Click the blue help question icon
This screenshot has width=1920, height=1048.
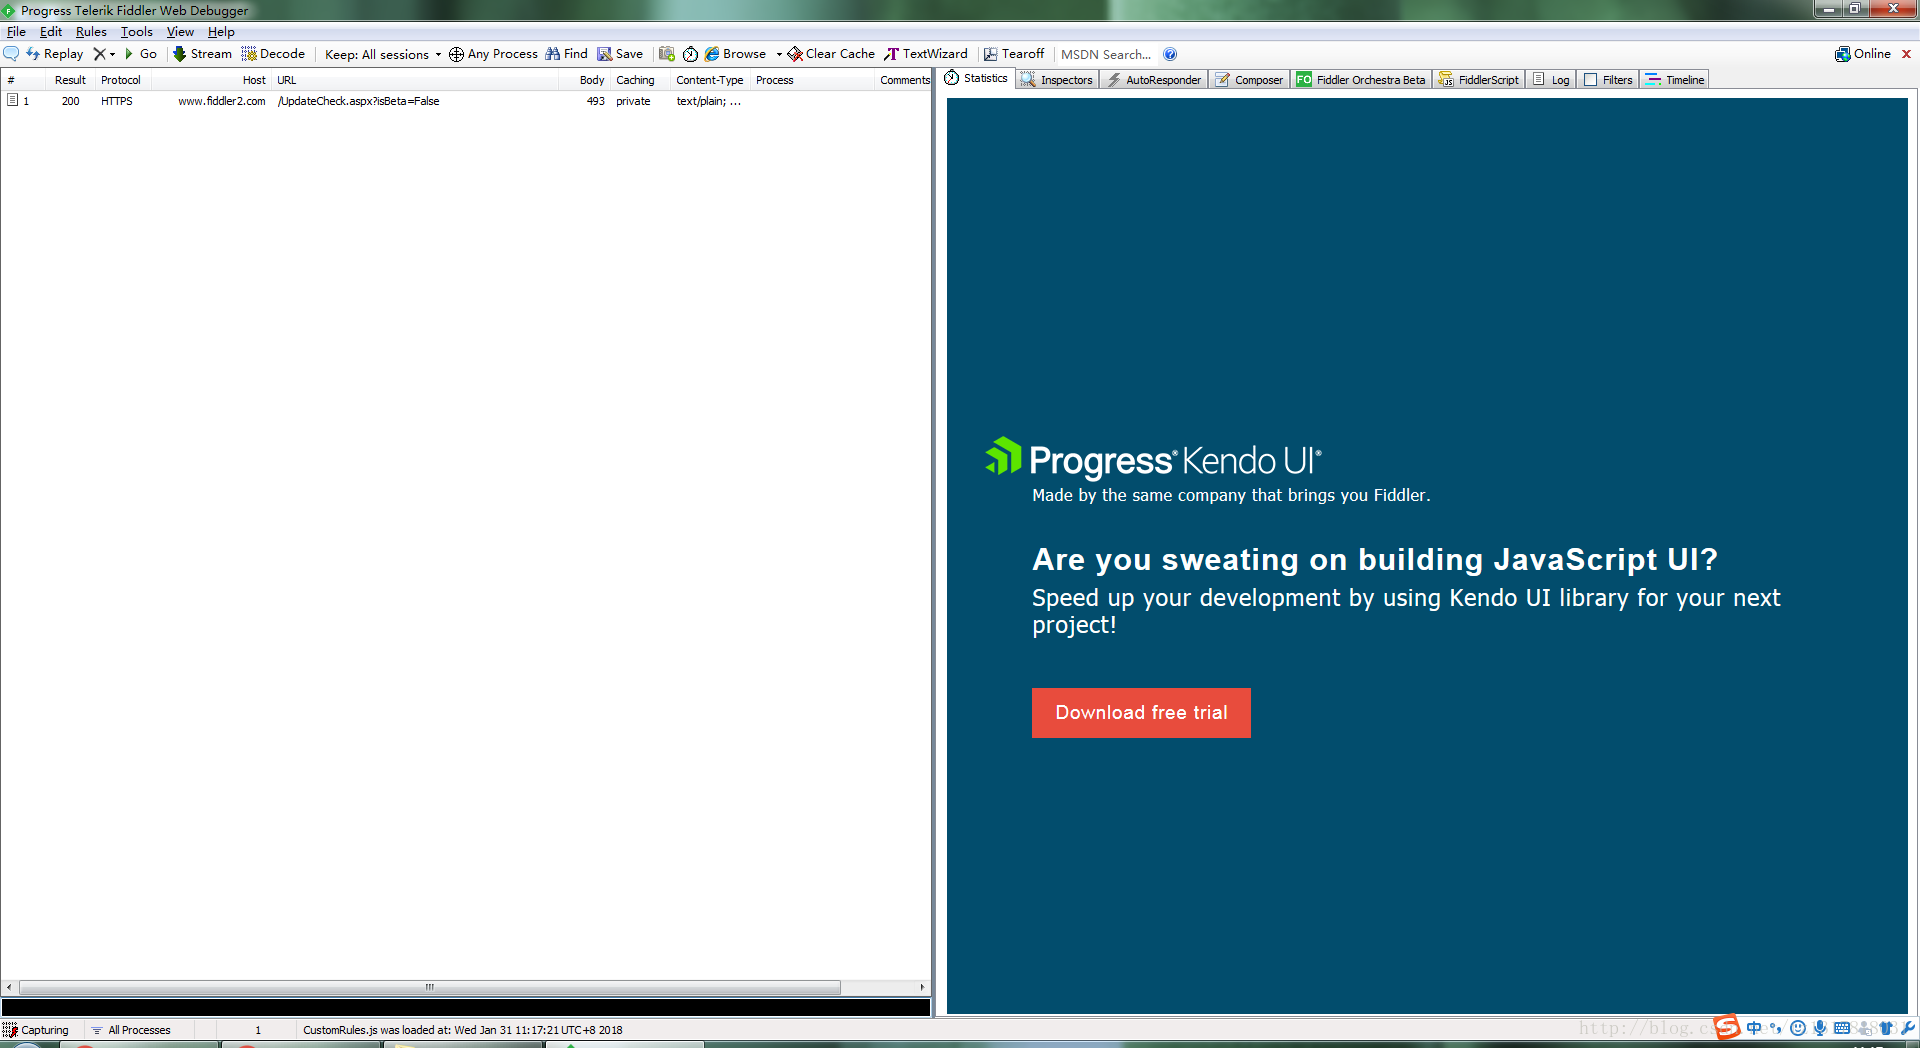pos(1170,54)
